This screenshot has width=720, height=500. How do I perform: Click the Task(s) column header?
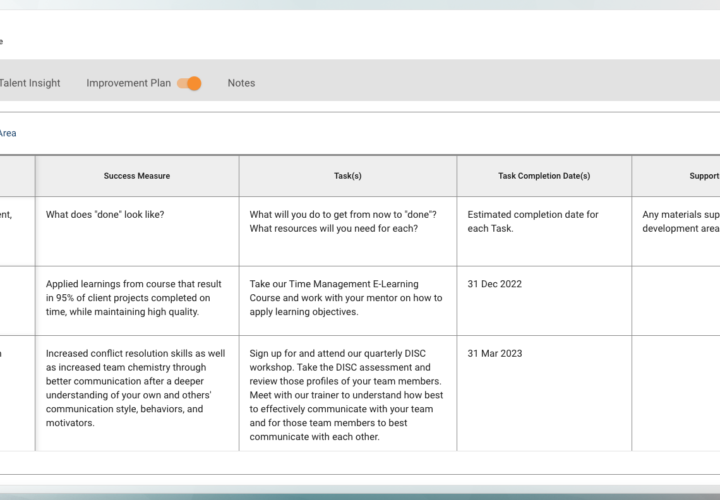(x=348, y=176)
